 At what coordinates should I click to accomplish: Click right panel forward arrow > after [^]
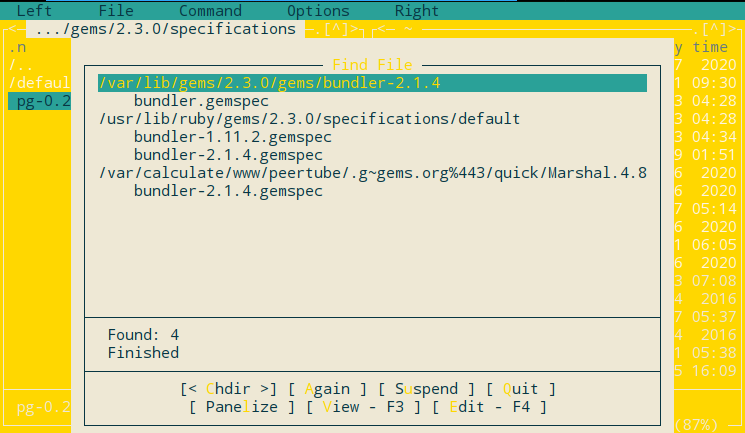tap(732, 29)
